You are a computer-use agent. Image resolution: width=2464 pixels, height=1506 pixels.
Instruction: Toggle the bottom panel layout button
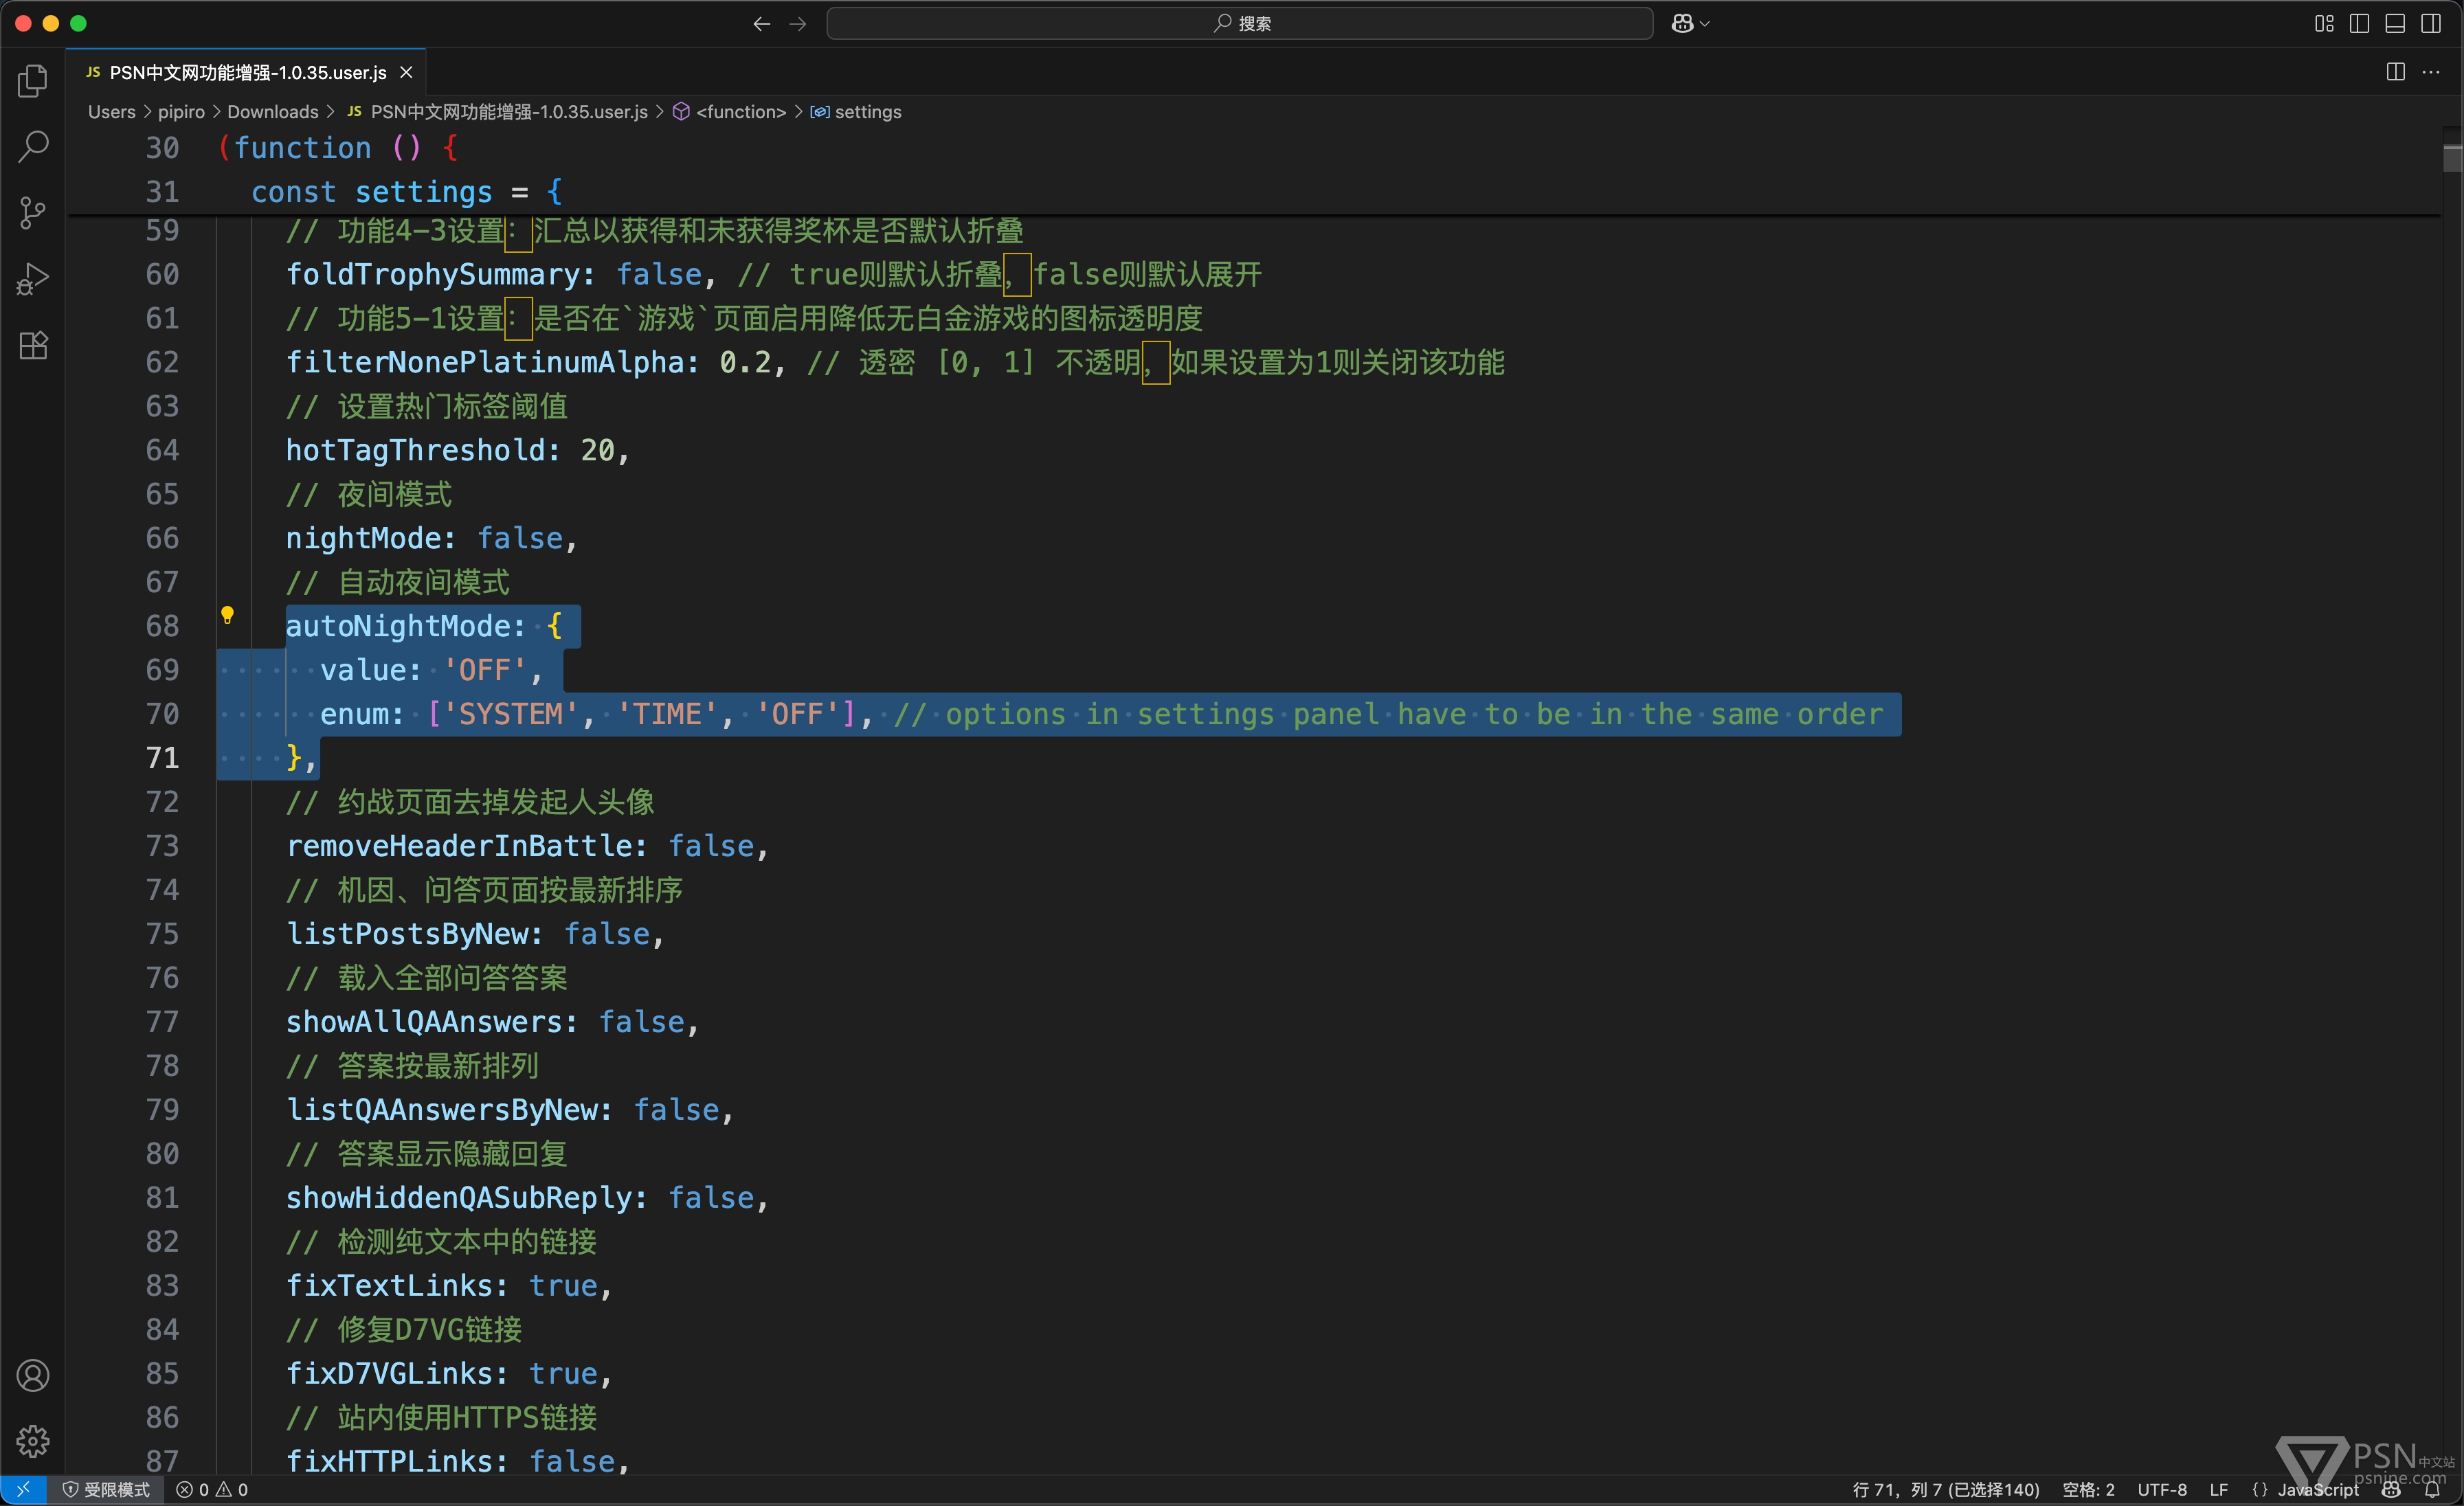point(2395,23)
